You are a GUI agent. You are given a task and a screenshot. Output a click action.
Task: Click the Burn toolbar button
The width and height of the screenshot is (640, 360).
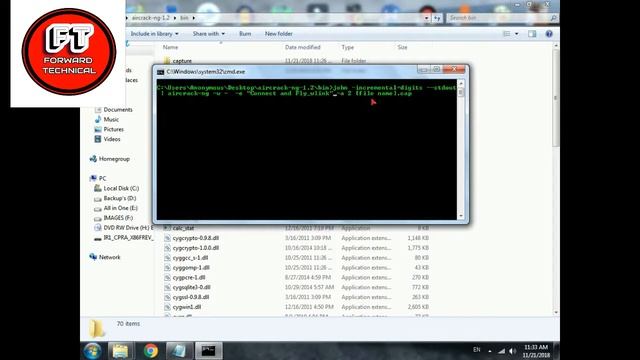(x=245, y=34)
